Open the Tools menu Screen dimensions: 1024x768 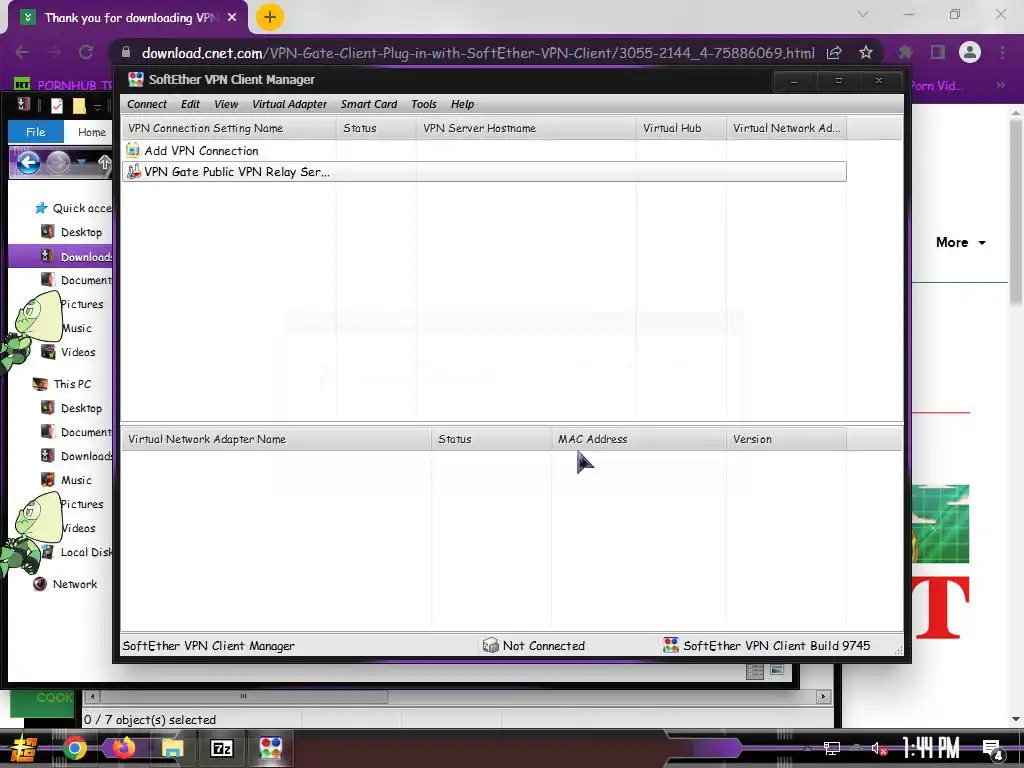[x=424, y=104]
